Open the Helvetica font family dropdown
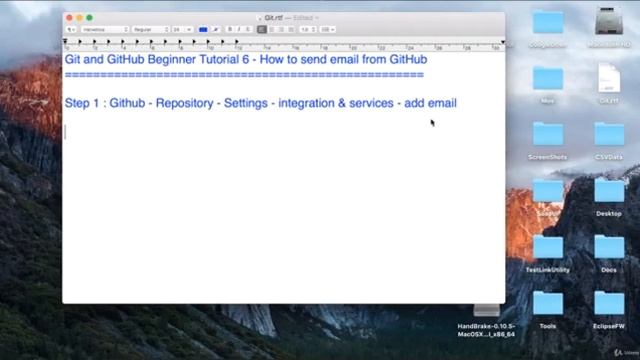 click(x=105, y=29)
